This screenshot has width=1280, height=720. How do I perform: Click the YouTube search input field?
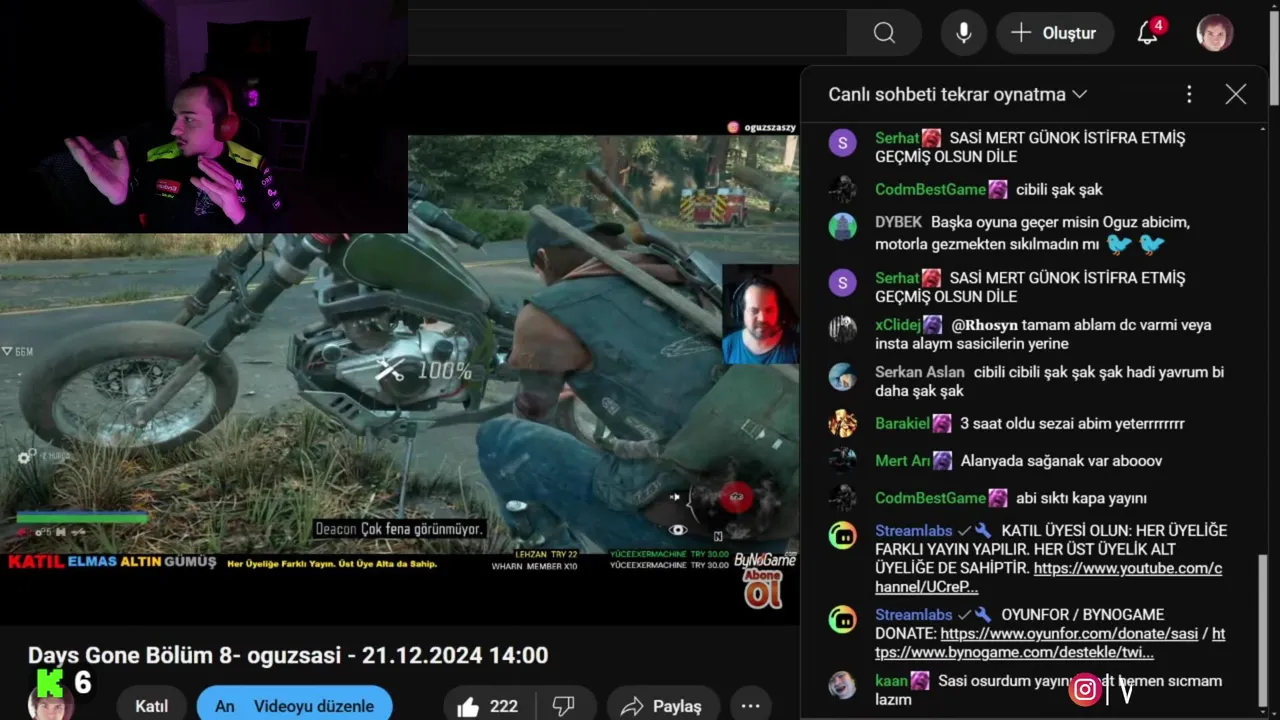pos(628,33)
